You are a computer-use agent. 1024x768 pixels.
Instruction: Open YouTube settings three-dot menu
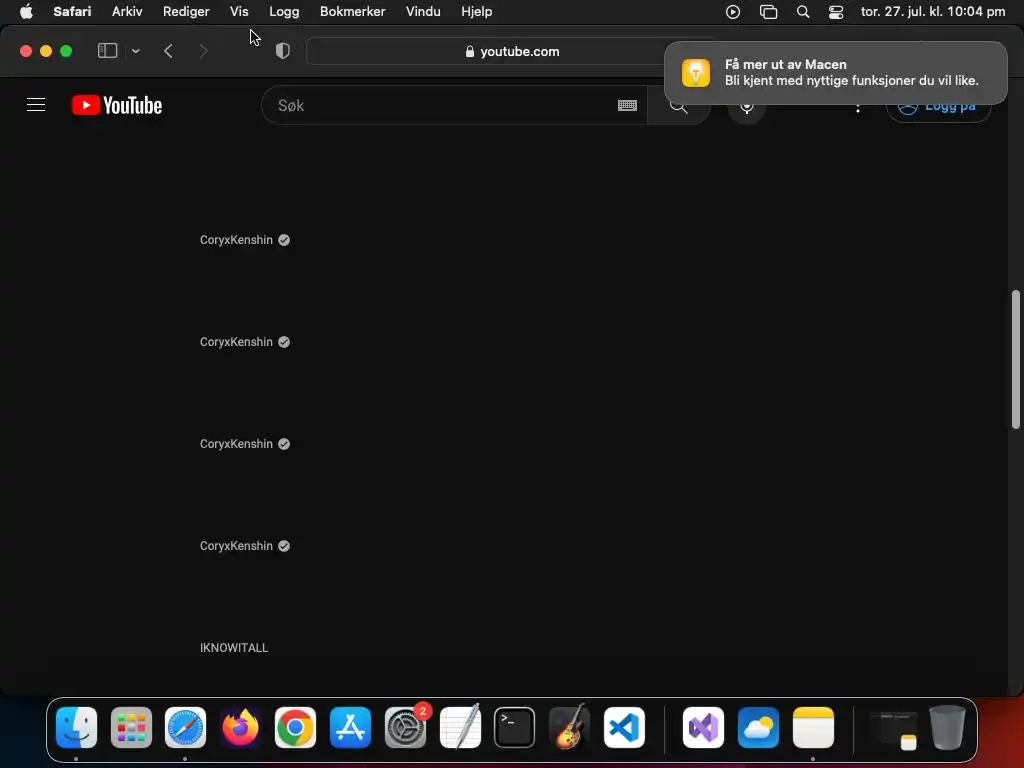point(857,108)
